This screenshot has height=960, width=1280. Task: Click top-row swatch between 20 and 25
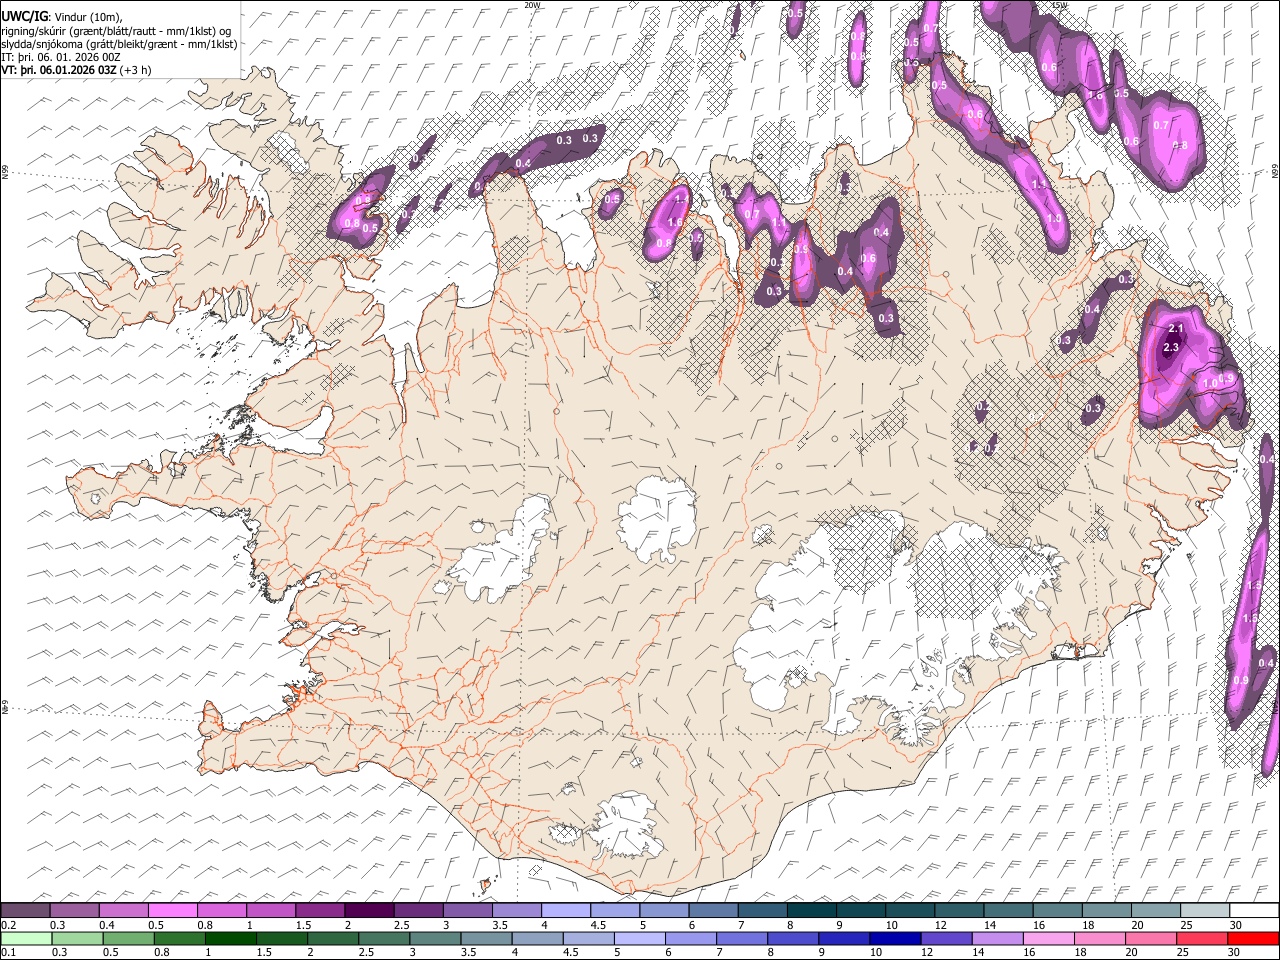tap(1156, 911)
